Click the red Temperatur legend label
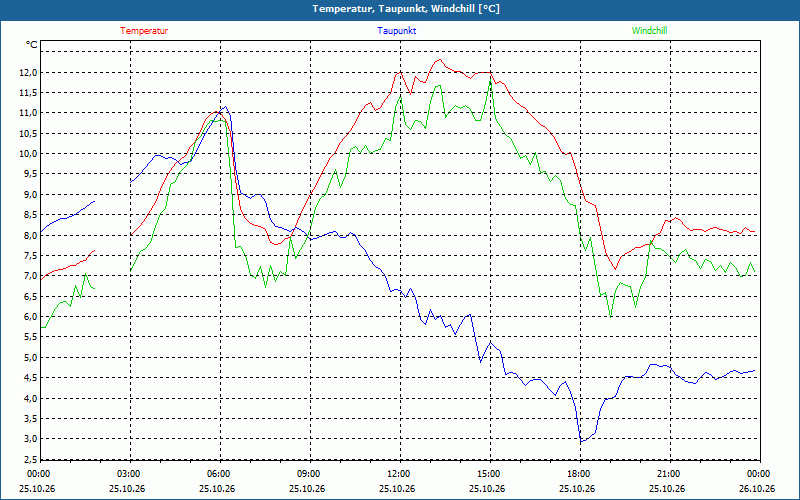This screenshot has width=800, height=500. point(144,31)
